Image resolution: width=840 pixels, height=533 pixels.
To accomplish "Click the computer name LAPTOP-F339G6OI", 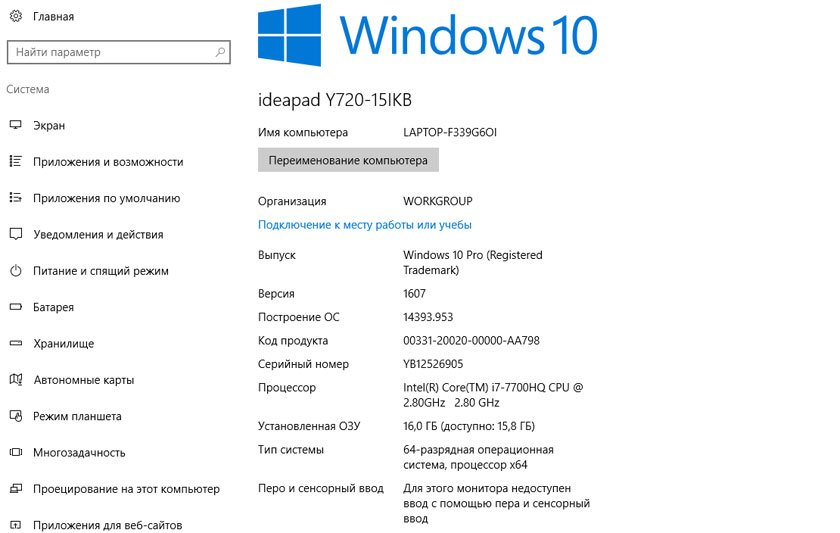I will (x=450, y=132).
